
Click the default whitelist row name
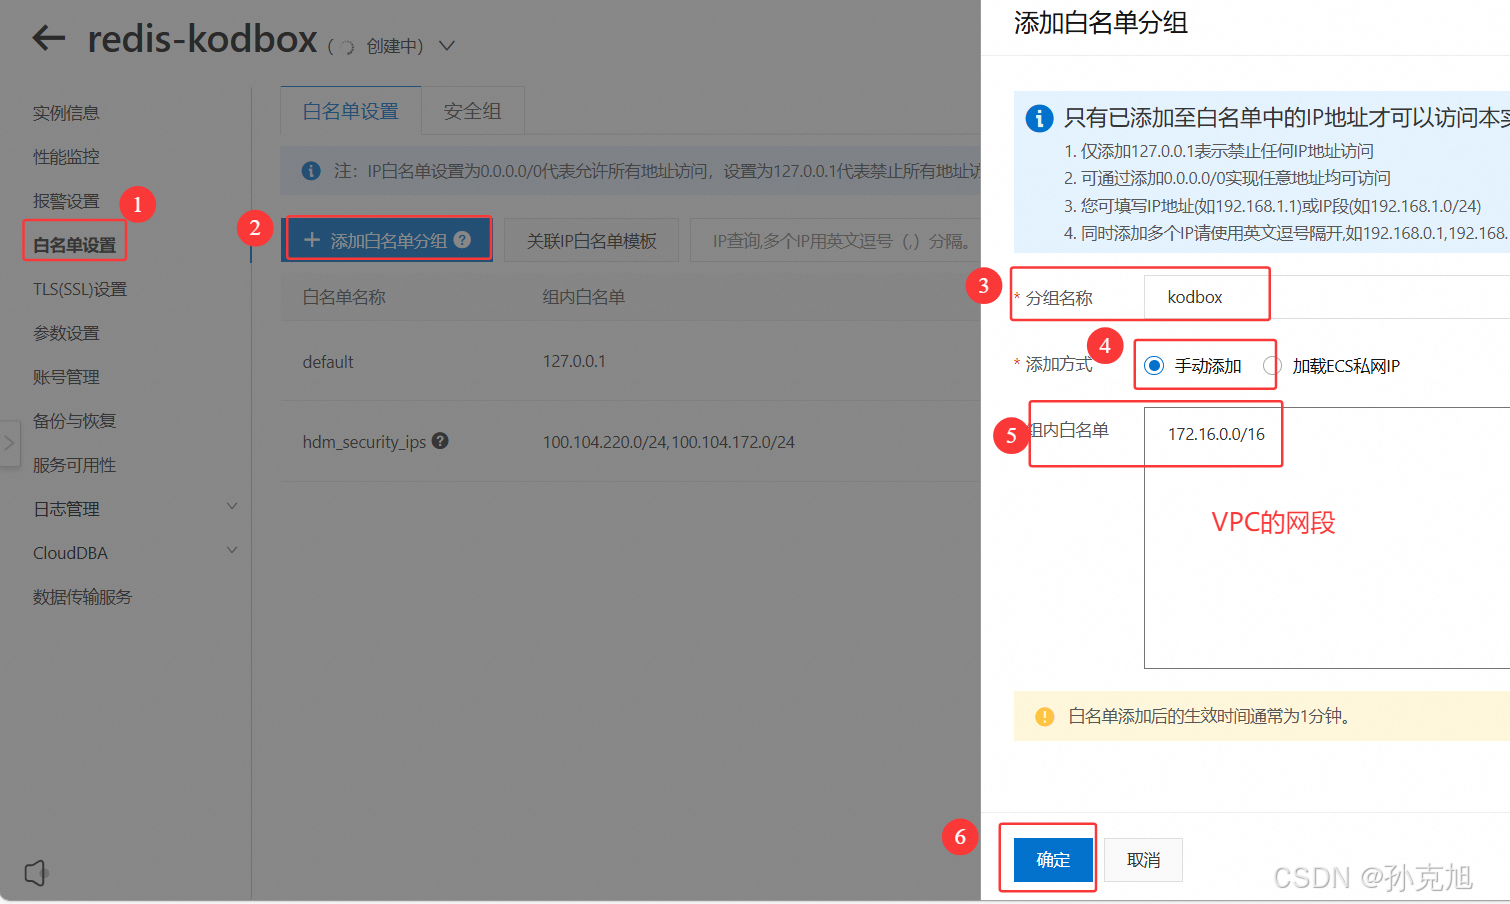tap(328, 362)
